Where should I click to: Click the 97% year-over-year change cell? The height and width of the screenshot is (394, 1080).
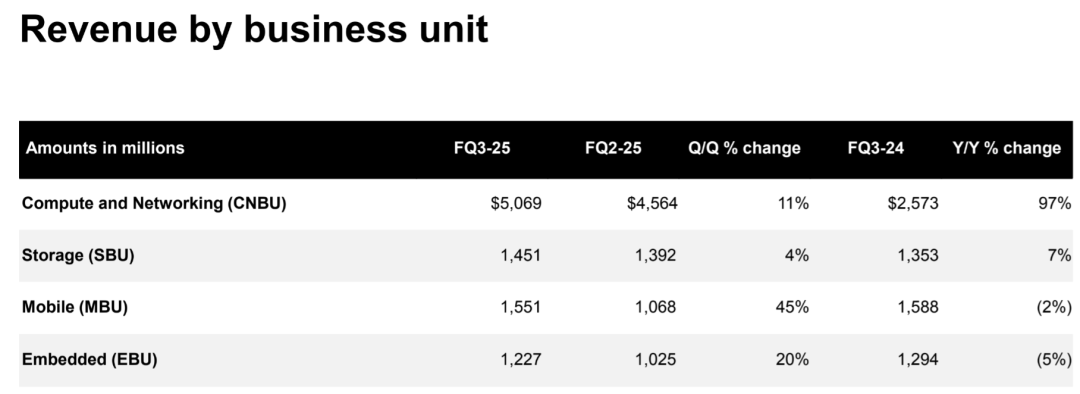(1056, 203)
